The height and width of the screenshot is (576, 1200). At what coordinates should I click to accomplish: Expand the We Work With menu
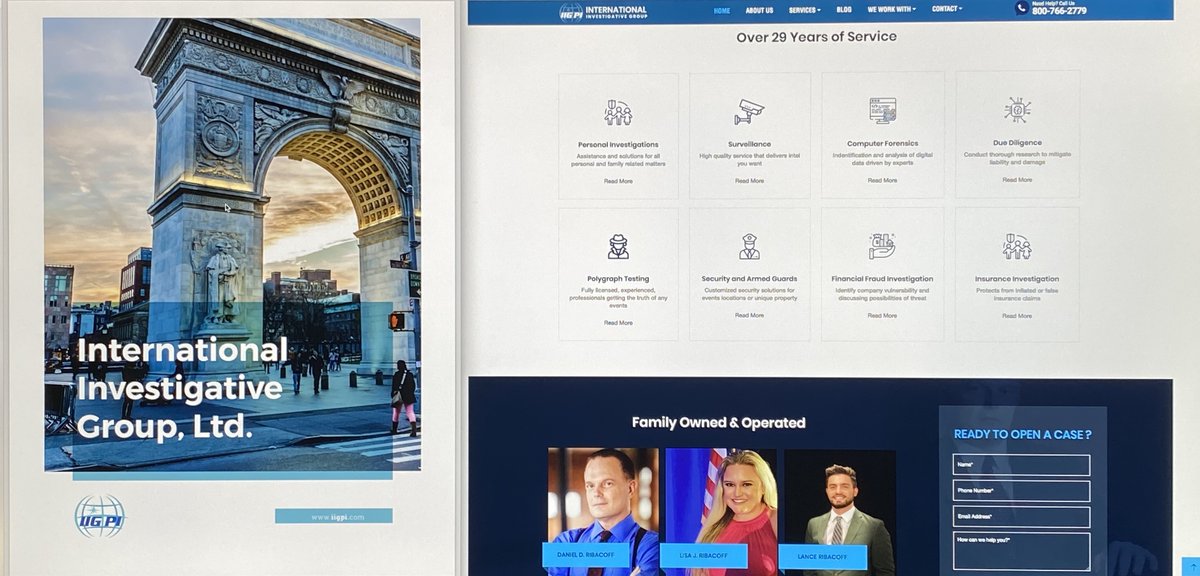pyautogui.click(x=892, y=10)
